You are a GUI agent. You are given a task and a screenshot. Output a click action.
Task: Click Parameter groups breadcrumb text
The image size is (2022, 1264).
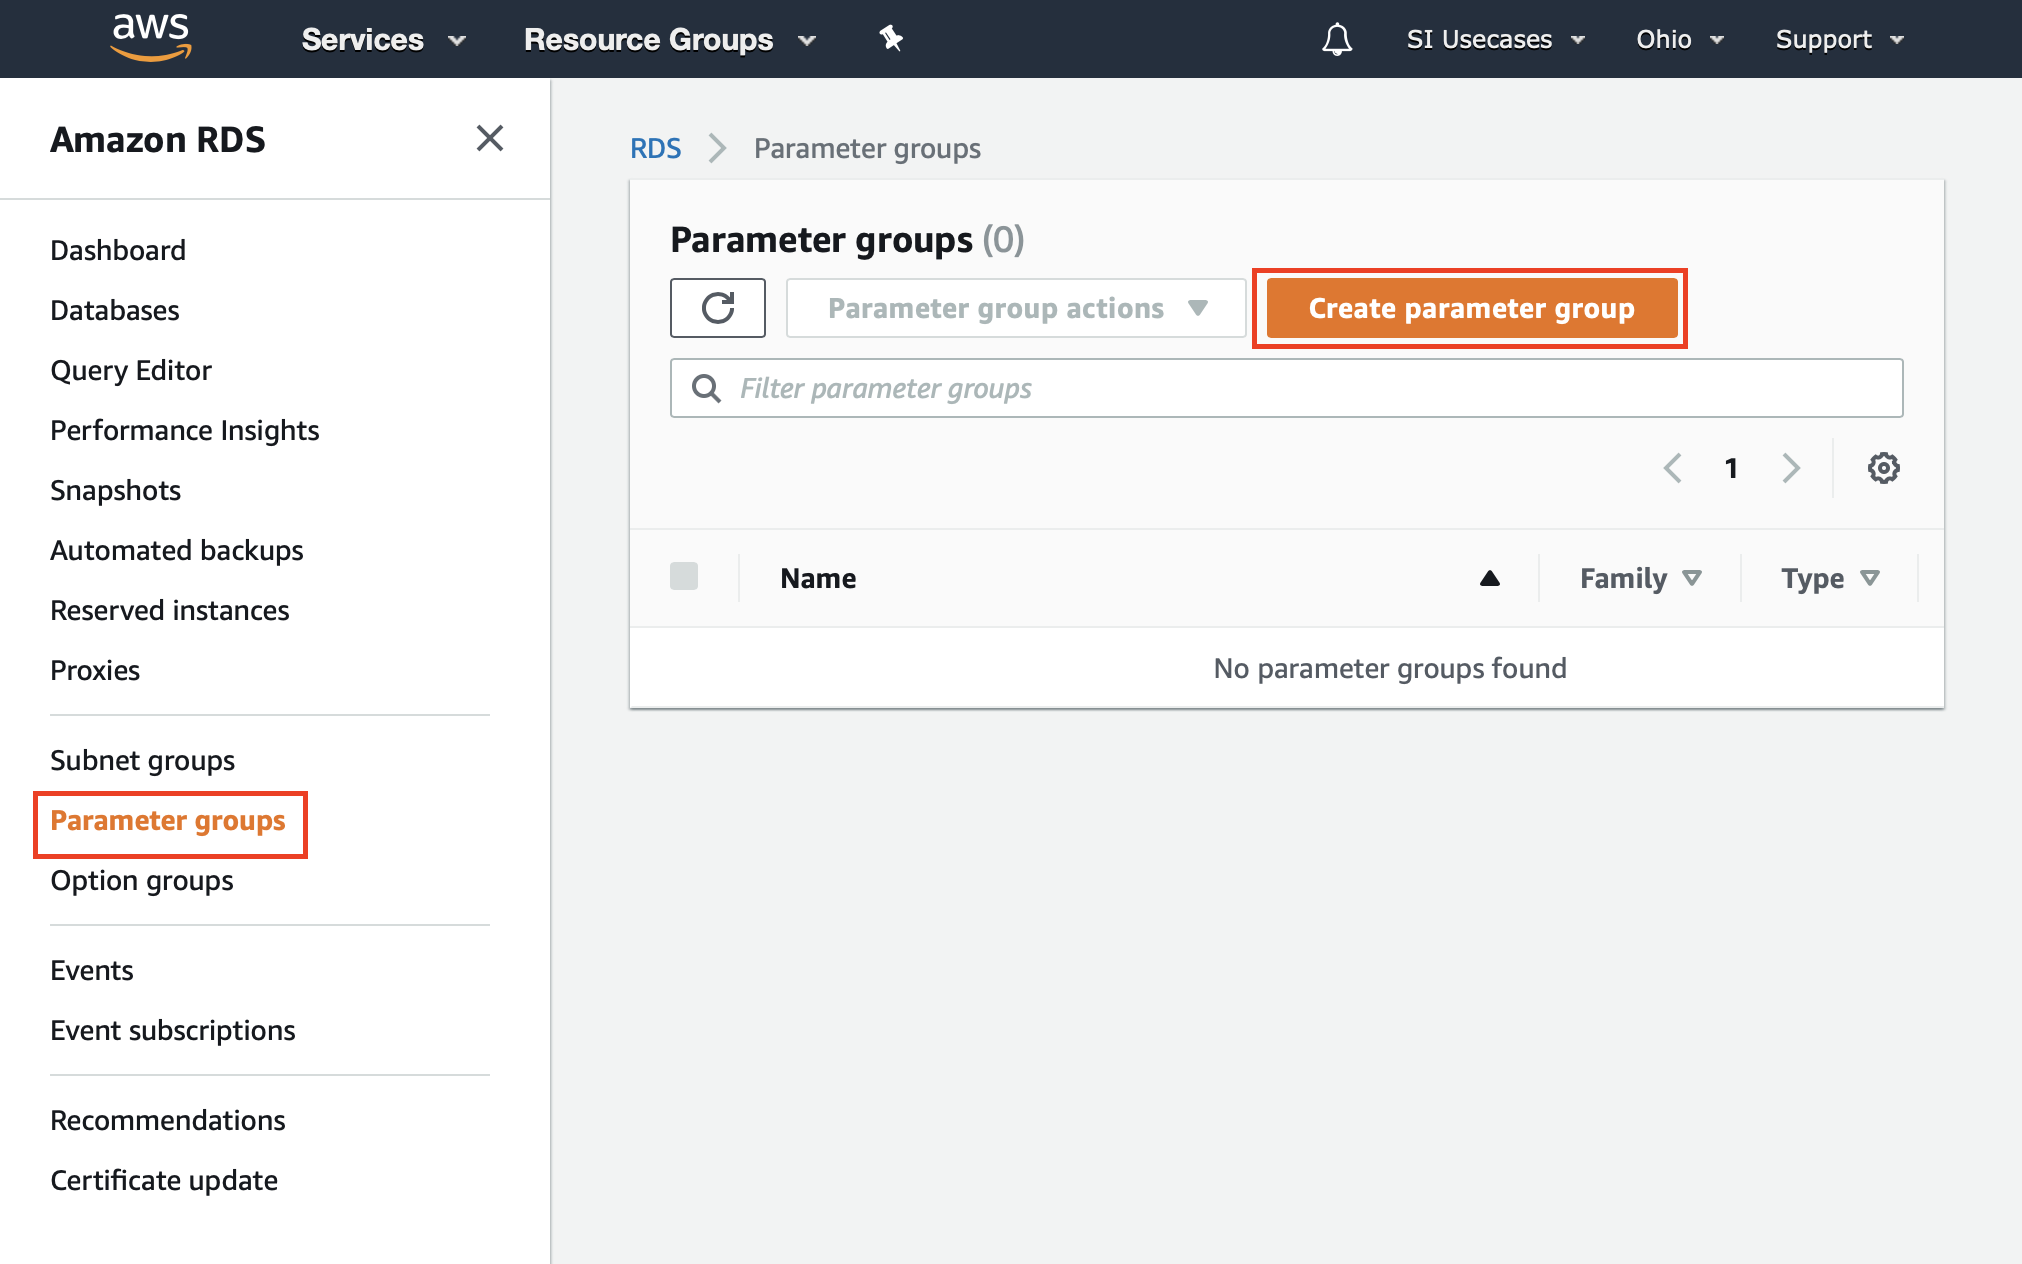pyautogui.click(x=867, y=148)
